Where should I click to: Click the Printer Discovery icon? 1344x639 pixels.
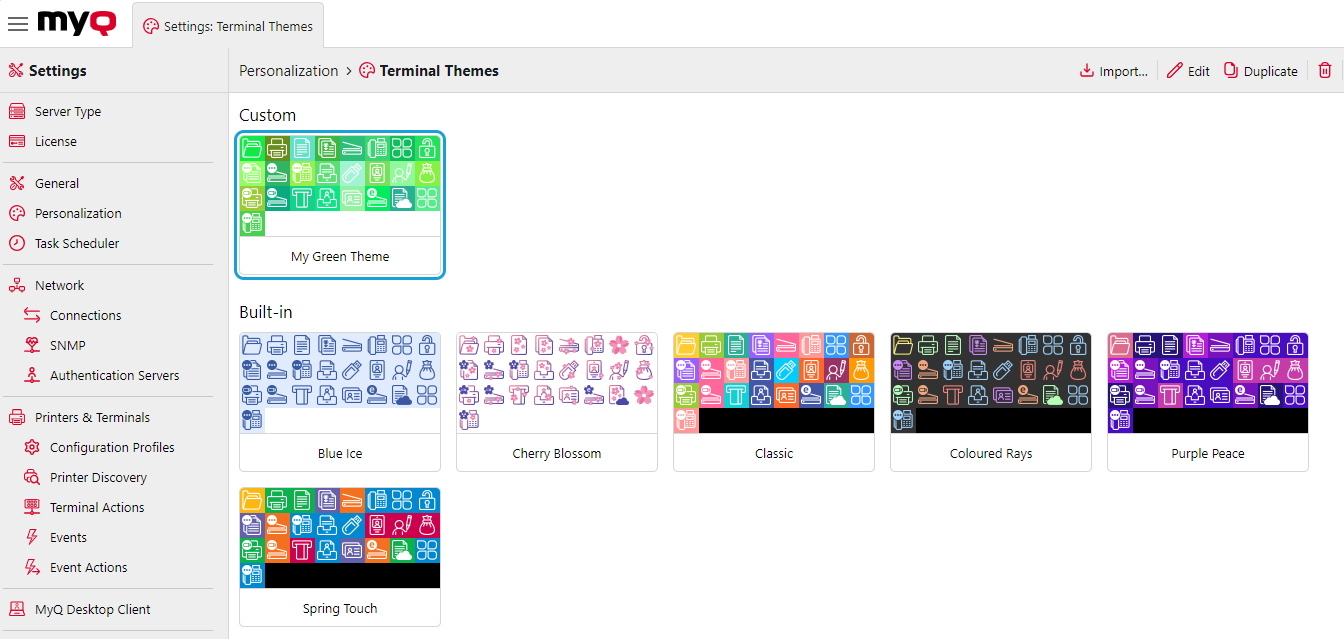coord(31,478)
